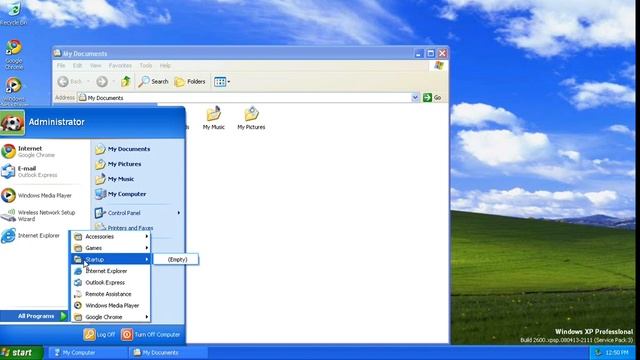Open the Favorites menu
Image resolution: width=640 pixels, height=360 pixels.
[120, 66]
